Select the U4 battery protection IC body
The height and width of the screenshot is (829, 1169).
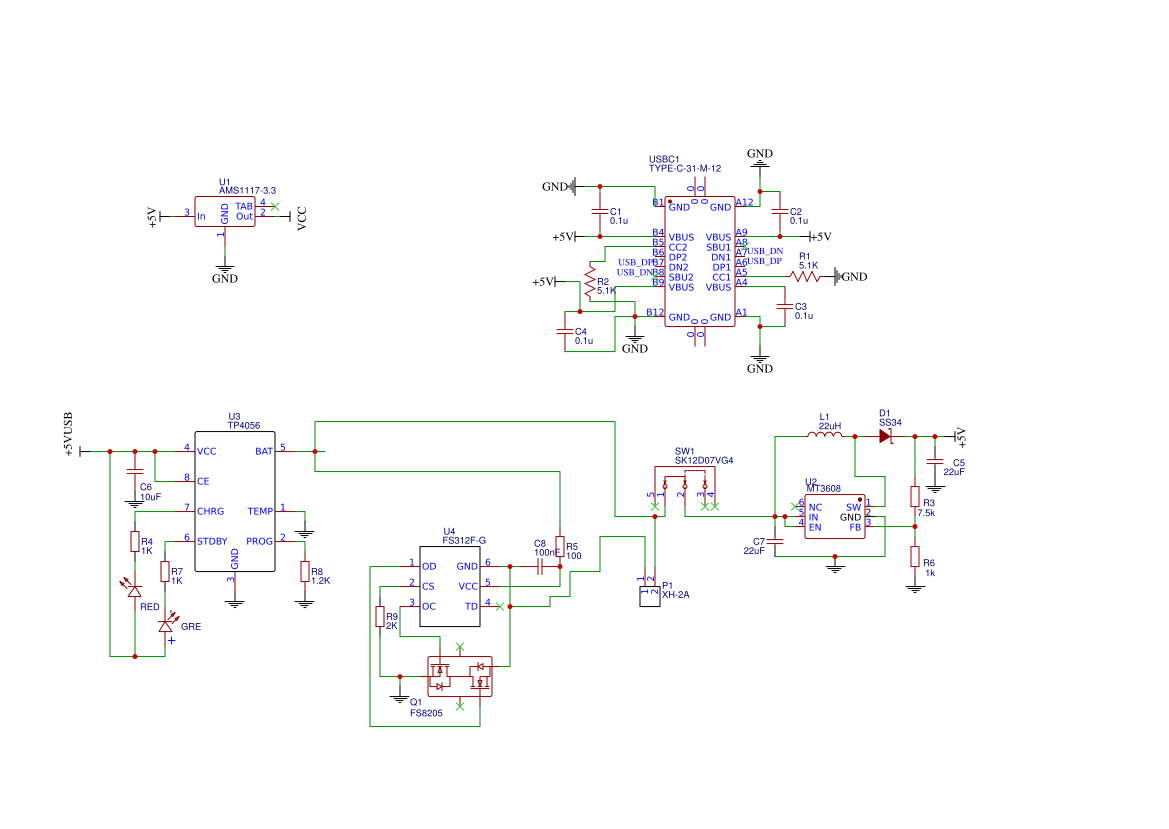[x=450, y=587]
